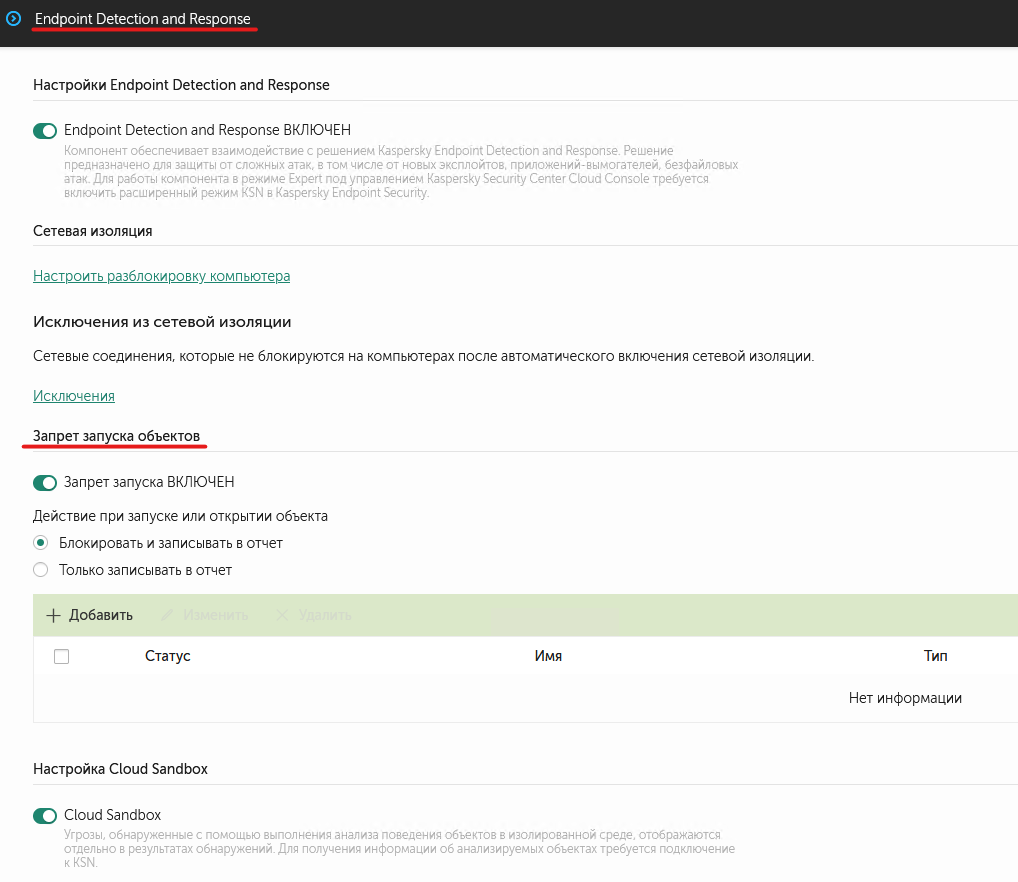The height and width of the screenshot is (882, 1018).
Task: Toggle Endpoint Detection and Response switch
Action: click(45, 131)
